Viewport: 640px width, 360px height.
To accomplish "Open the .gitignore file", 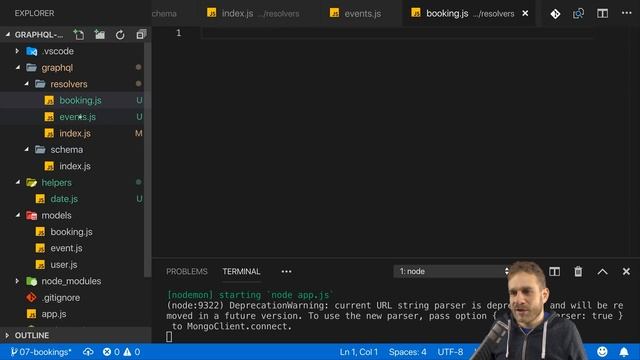I will click(60, 298).
